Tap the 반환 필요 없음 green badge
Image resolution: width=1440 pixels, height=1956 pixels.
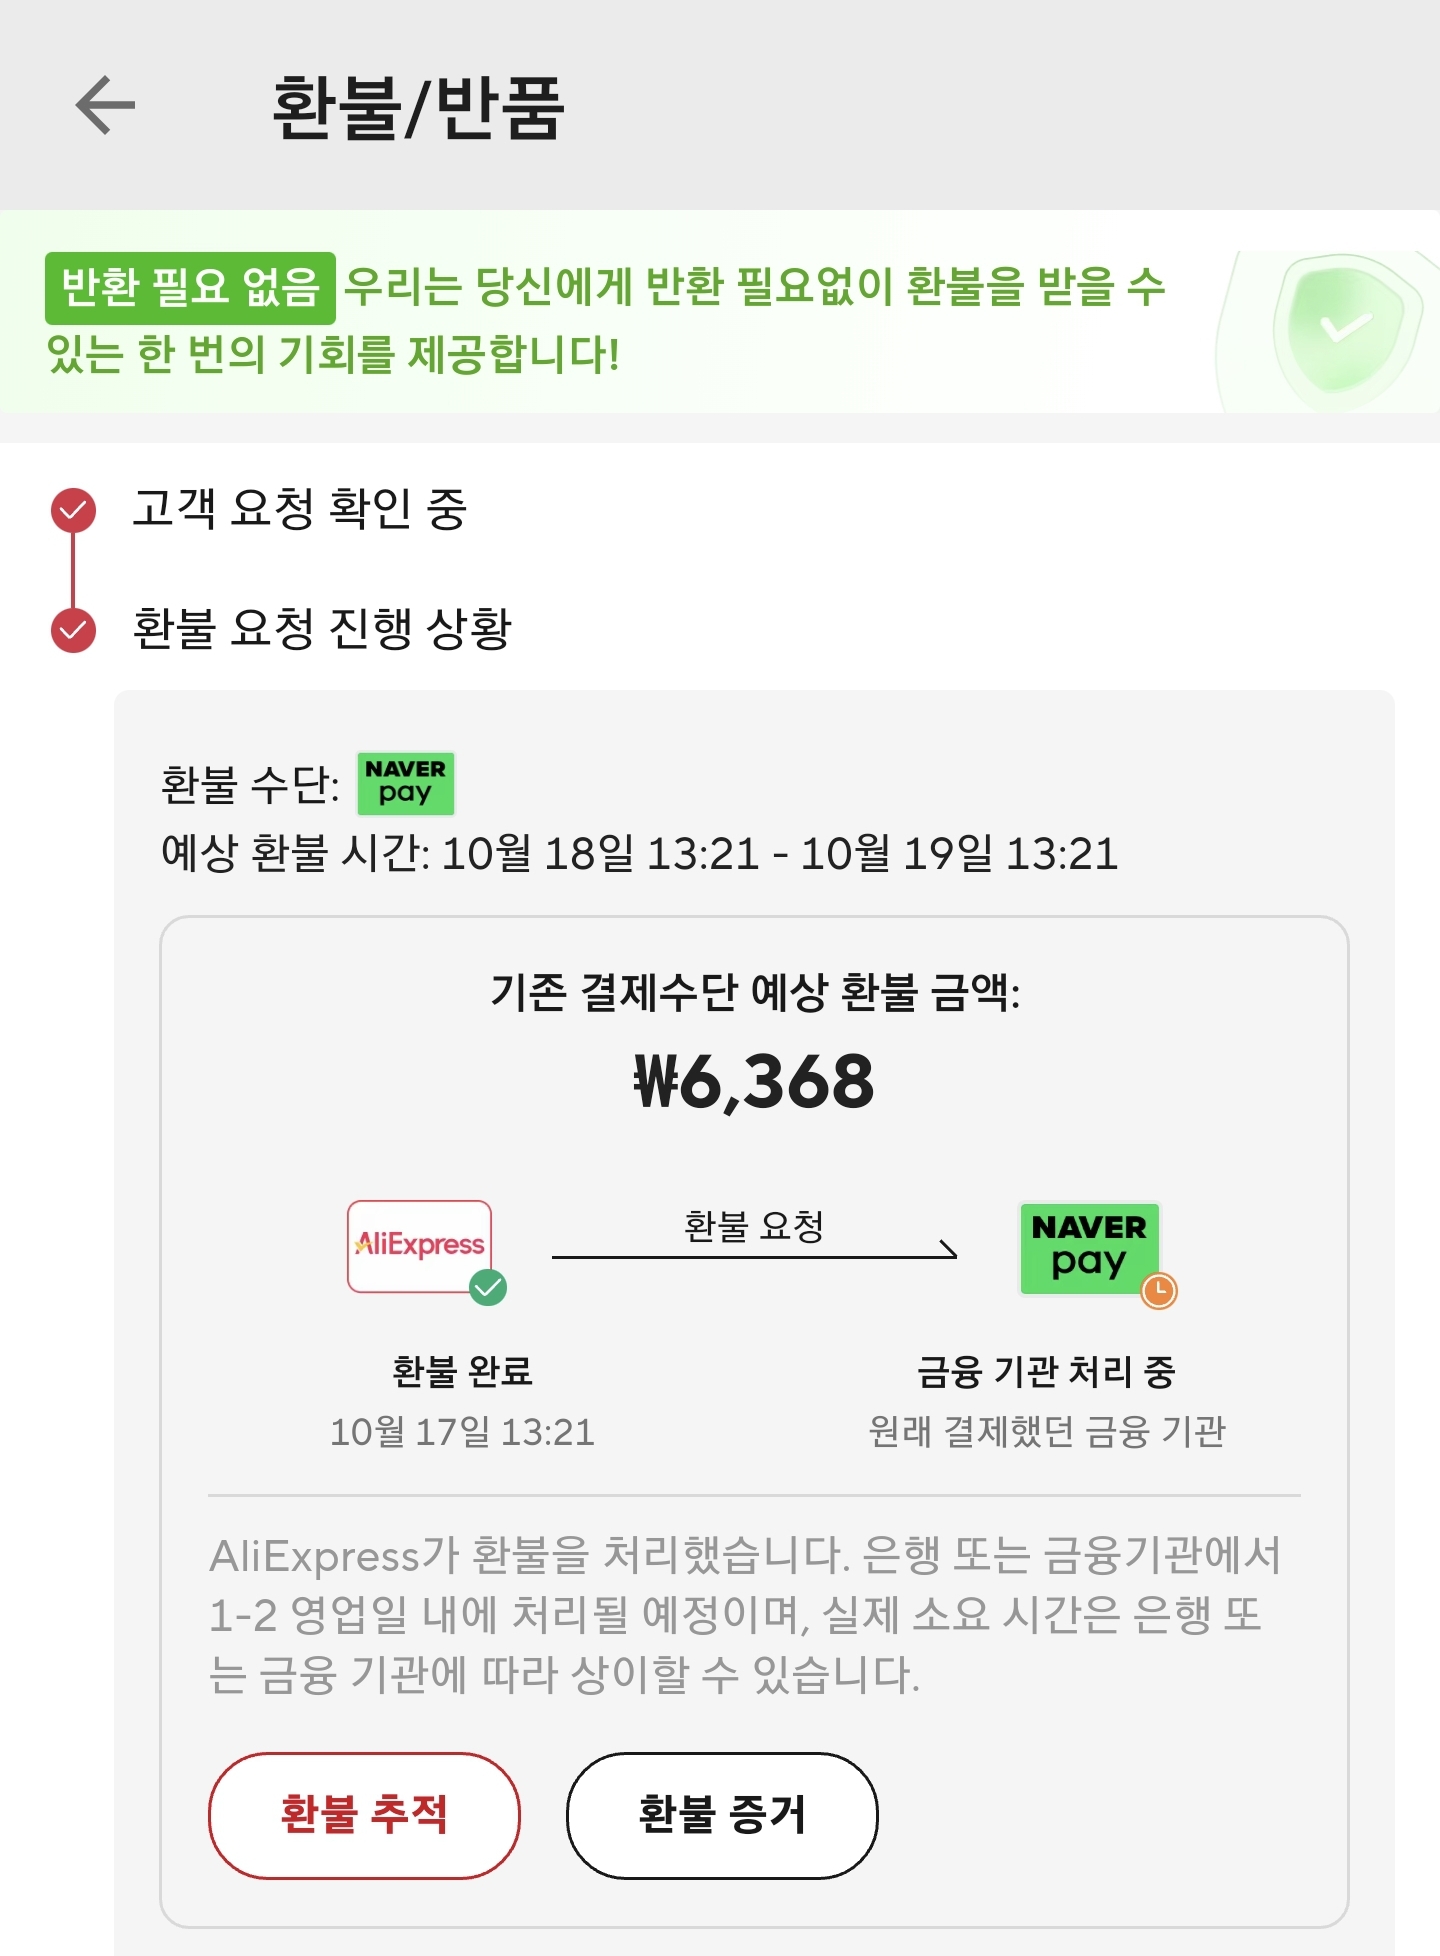point(190,288)
